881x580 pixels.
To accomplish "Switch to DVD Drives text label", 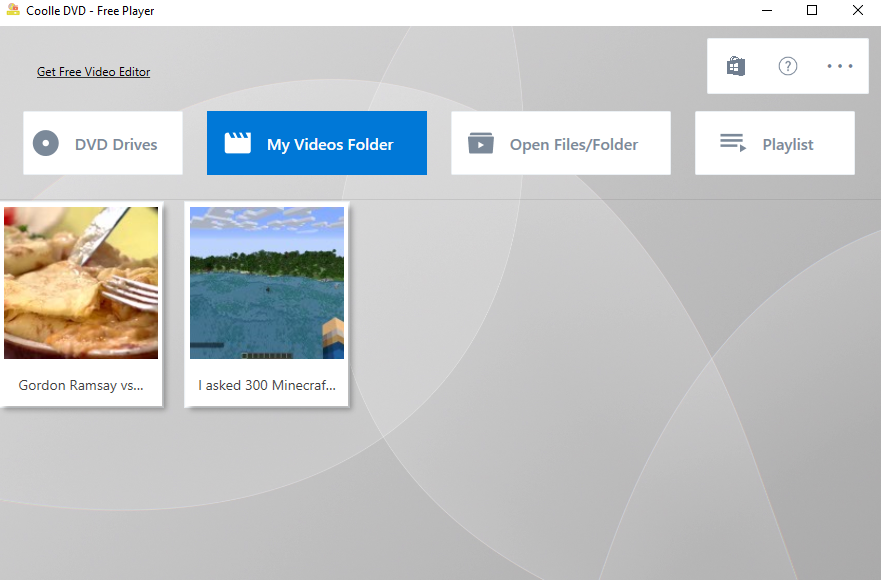I will (x=116, y=144).
